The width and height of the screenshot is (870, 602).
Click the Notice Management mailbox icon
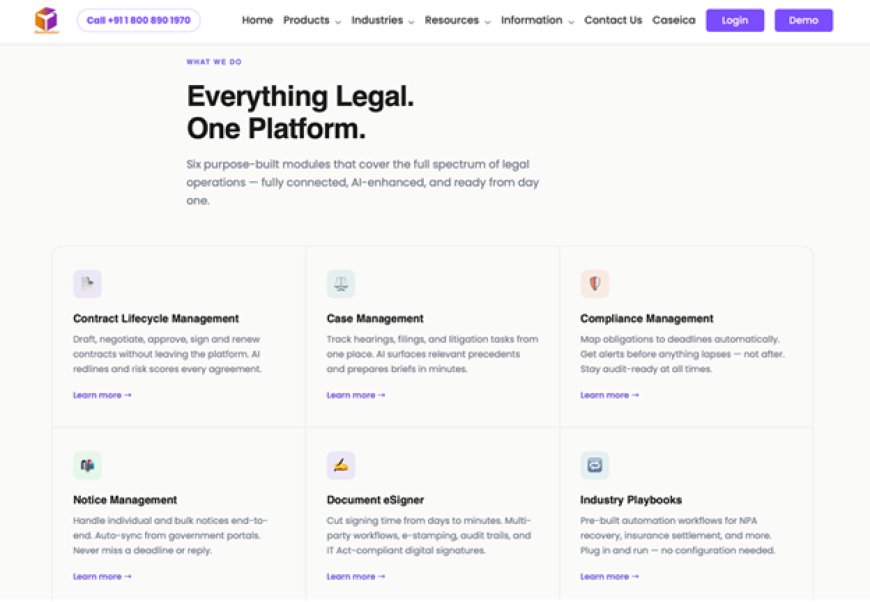click(88, 466)
